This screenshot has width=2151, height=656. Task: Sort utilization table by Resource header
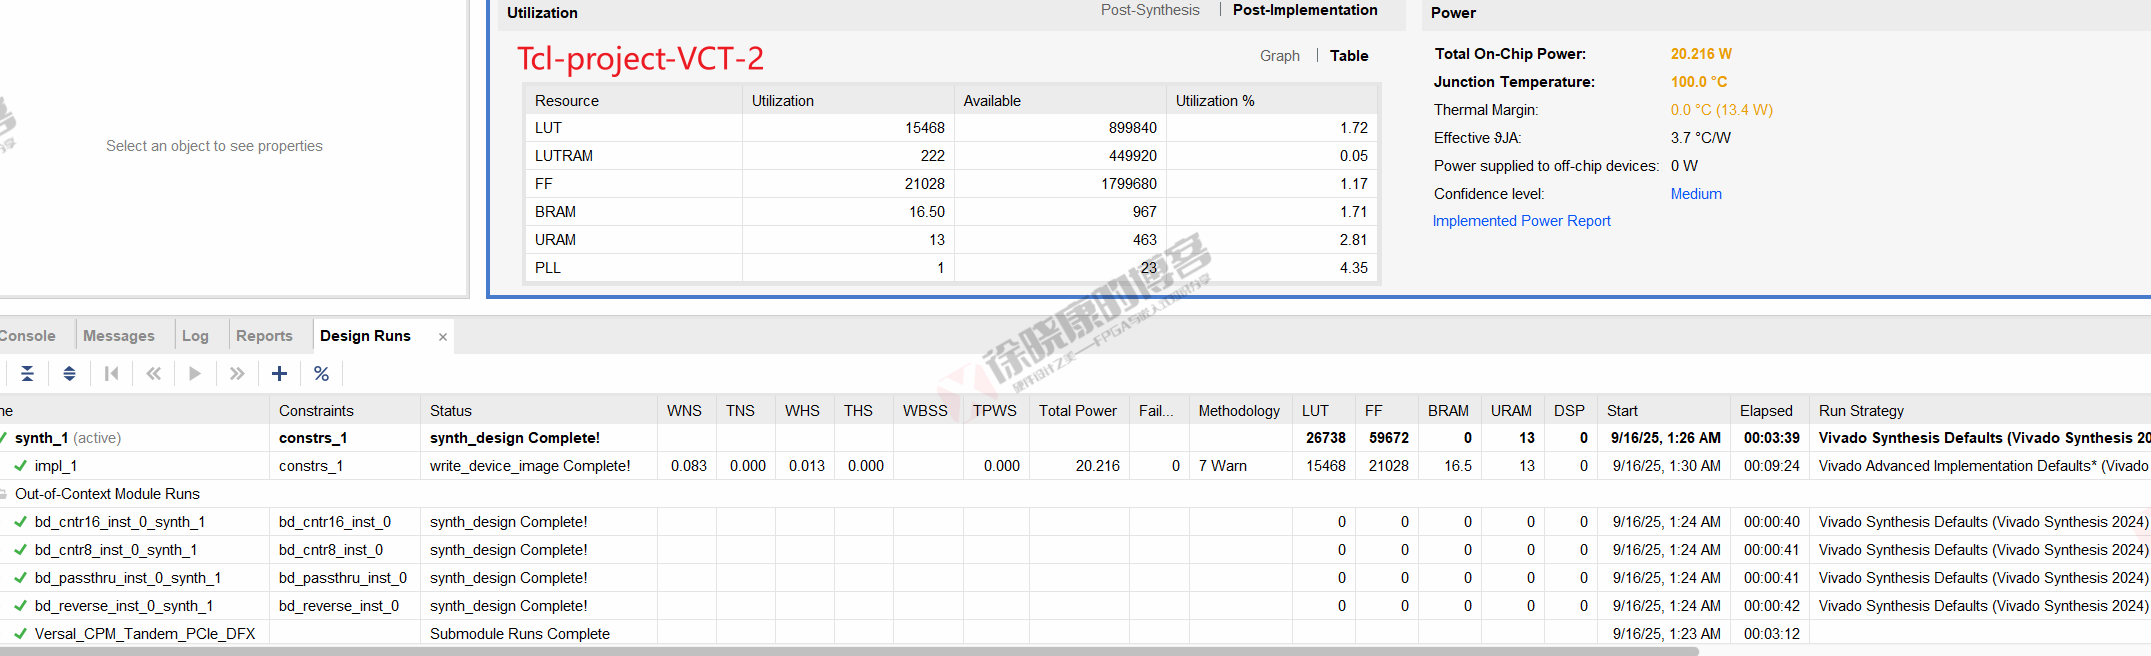633,101
